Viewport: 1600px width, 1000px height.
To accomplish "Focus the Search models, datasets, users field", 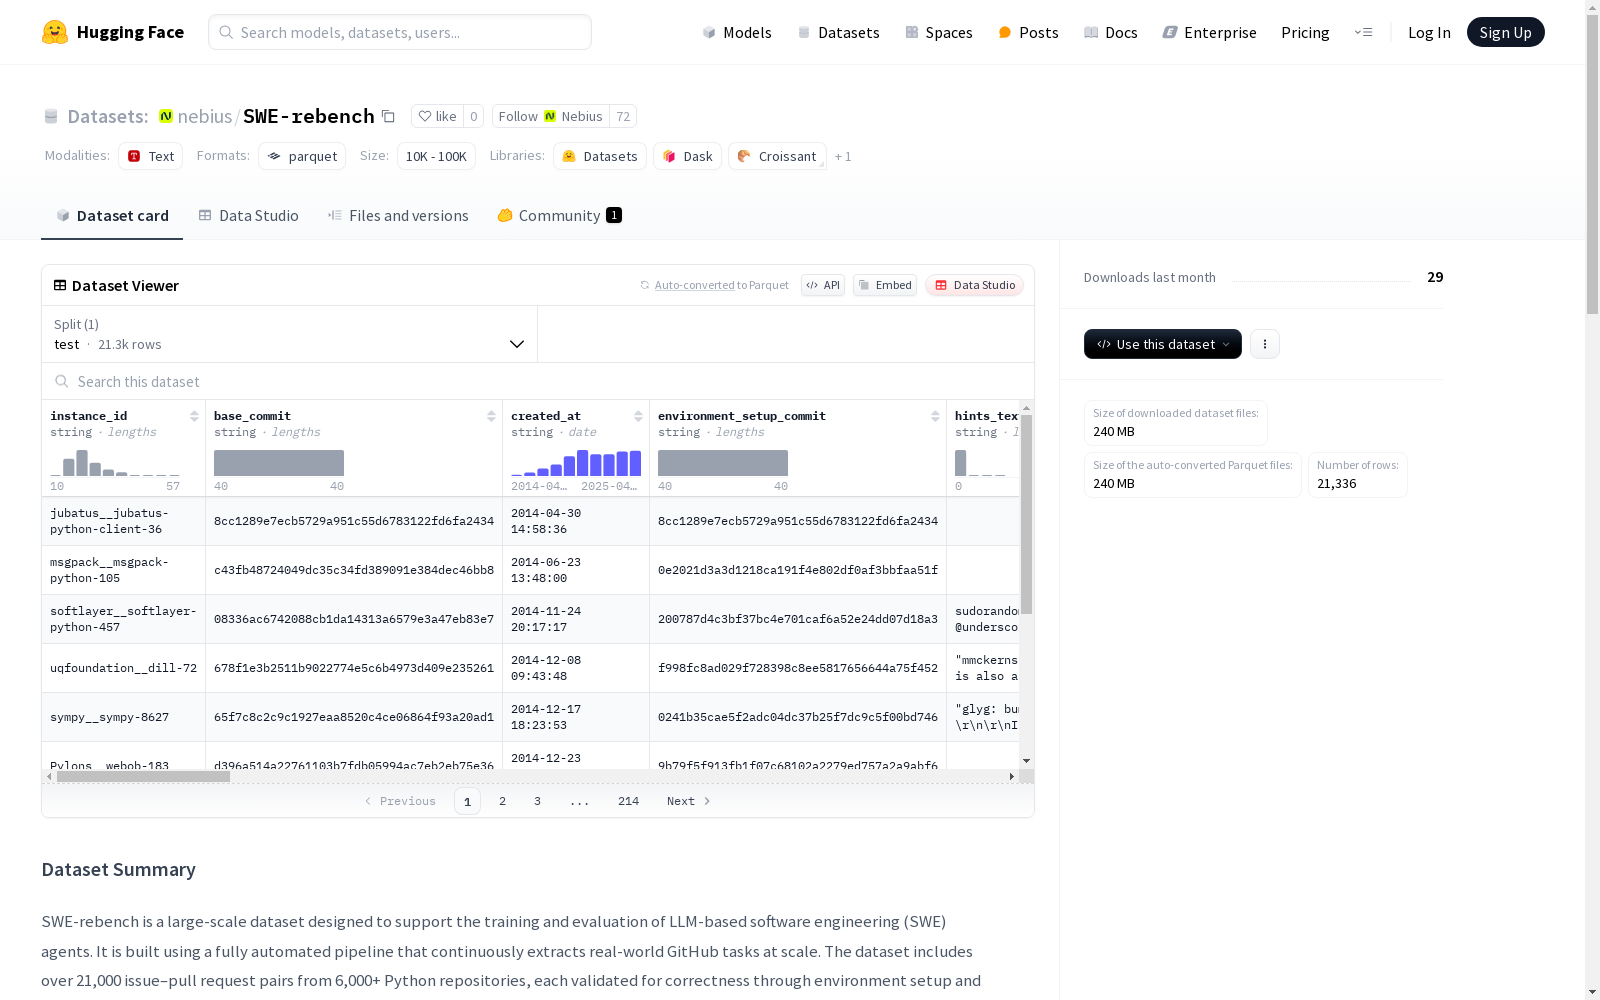I will tap(400, 32).
